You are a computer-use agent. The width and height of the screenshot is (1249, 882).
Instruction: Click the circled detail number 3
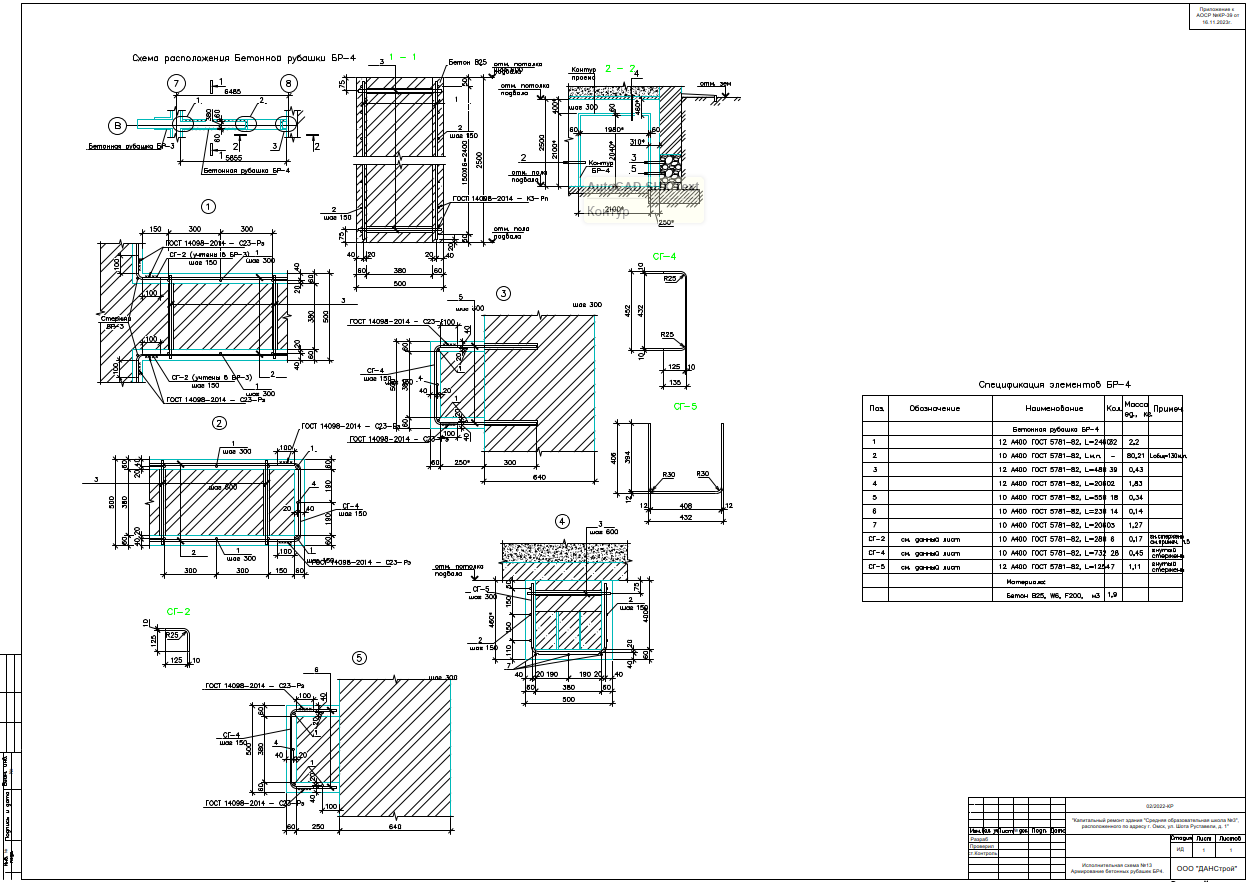503,293
